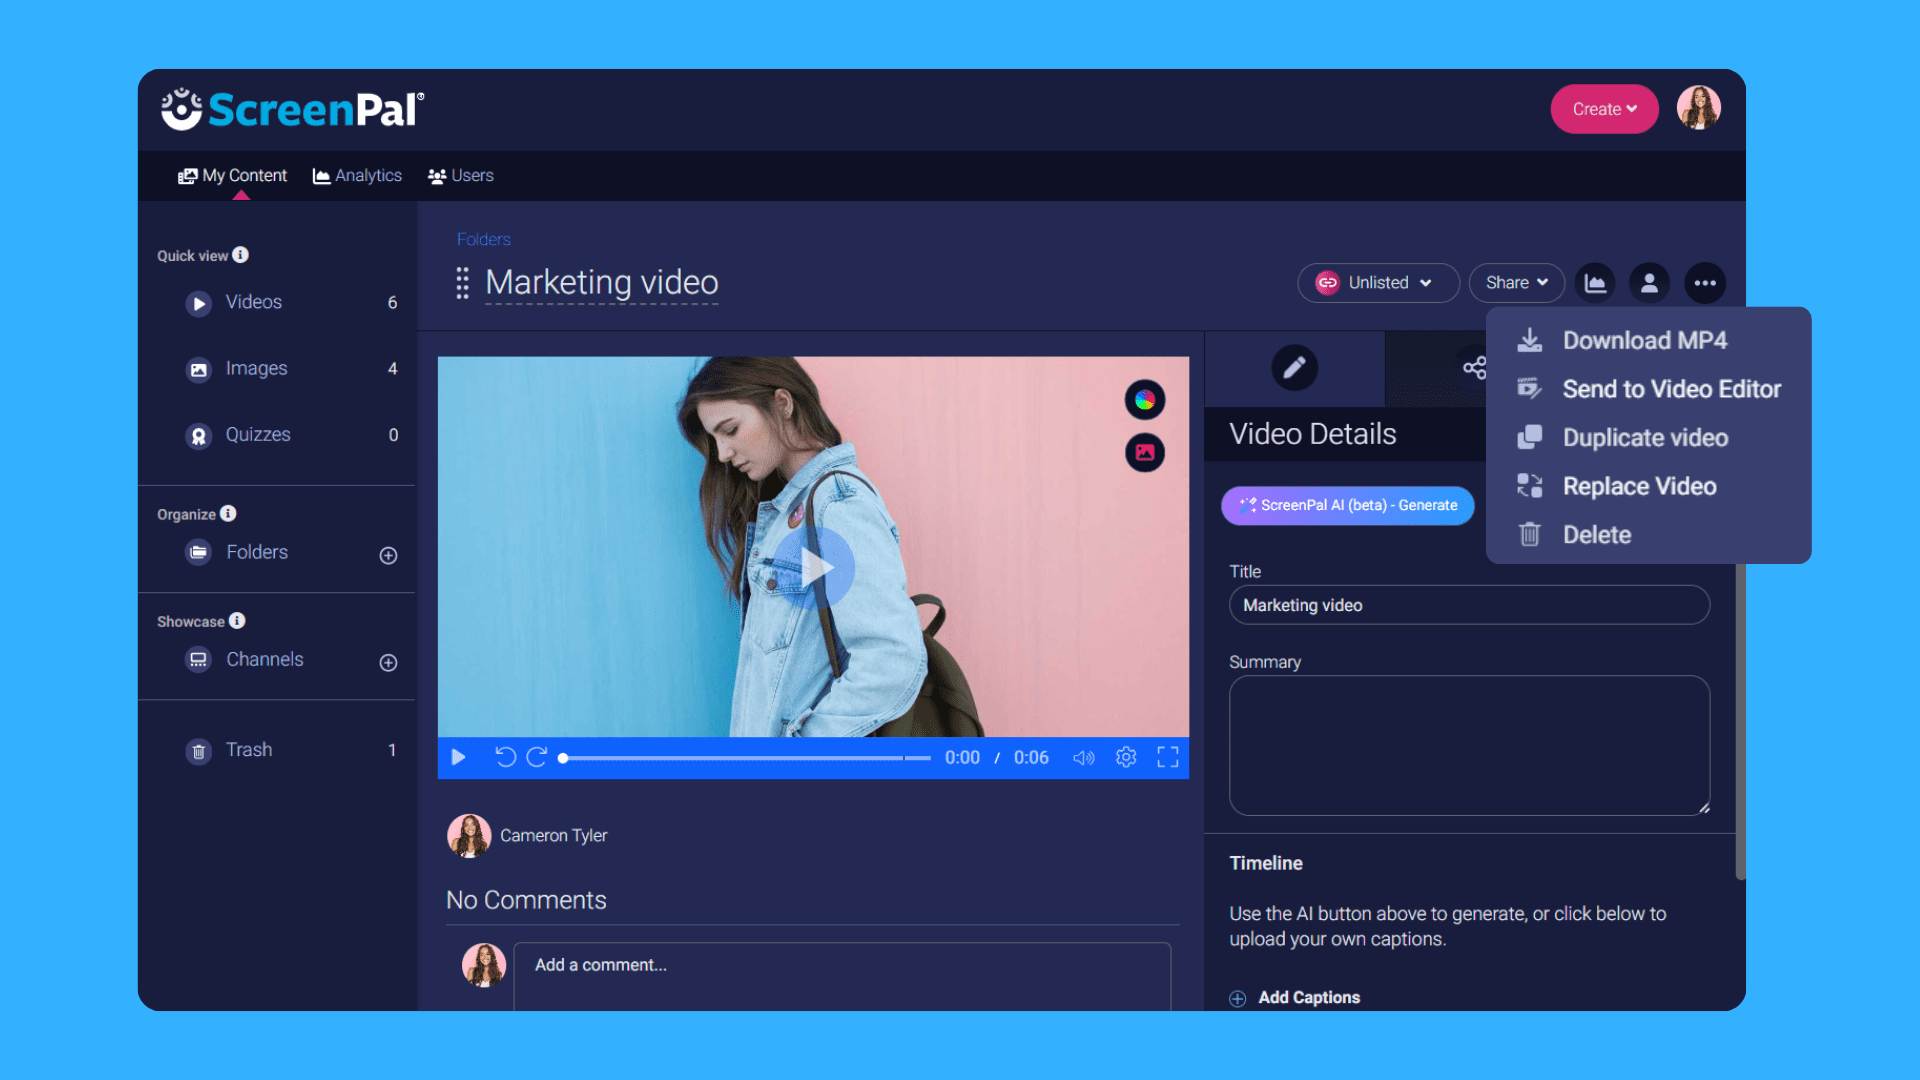Click inside the Summary text area

(1469, 746)
